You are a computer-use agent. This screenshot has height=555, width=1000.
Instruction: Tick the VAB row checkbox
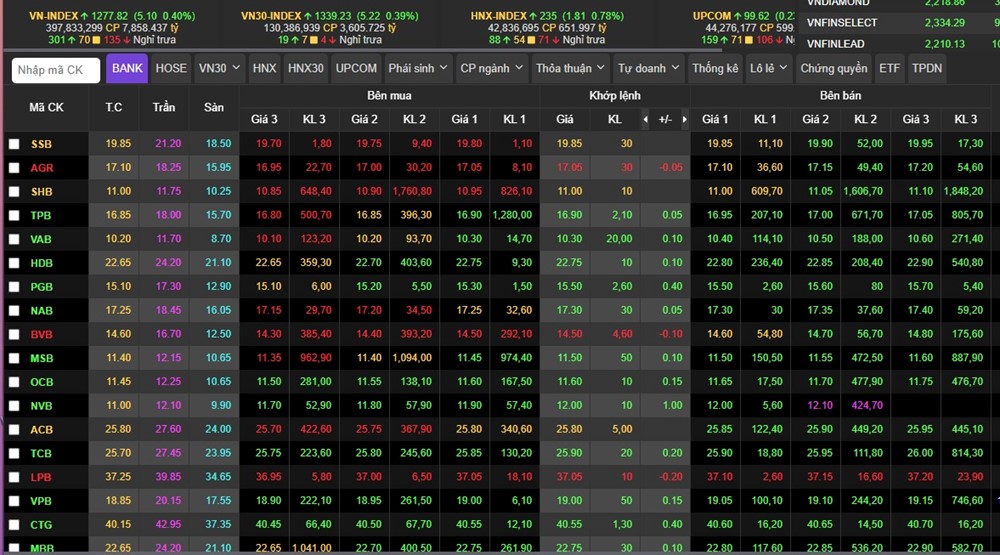pyautogui.click(x=14, y=239)
